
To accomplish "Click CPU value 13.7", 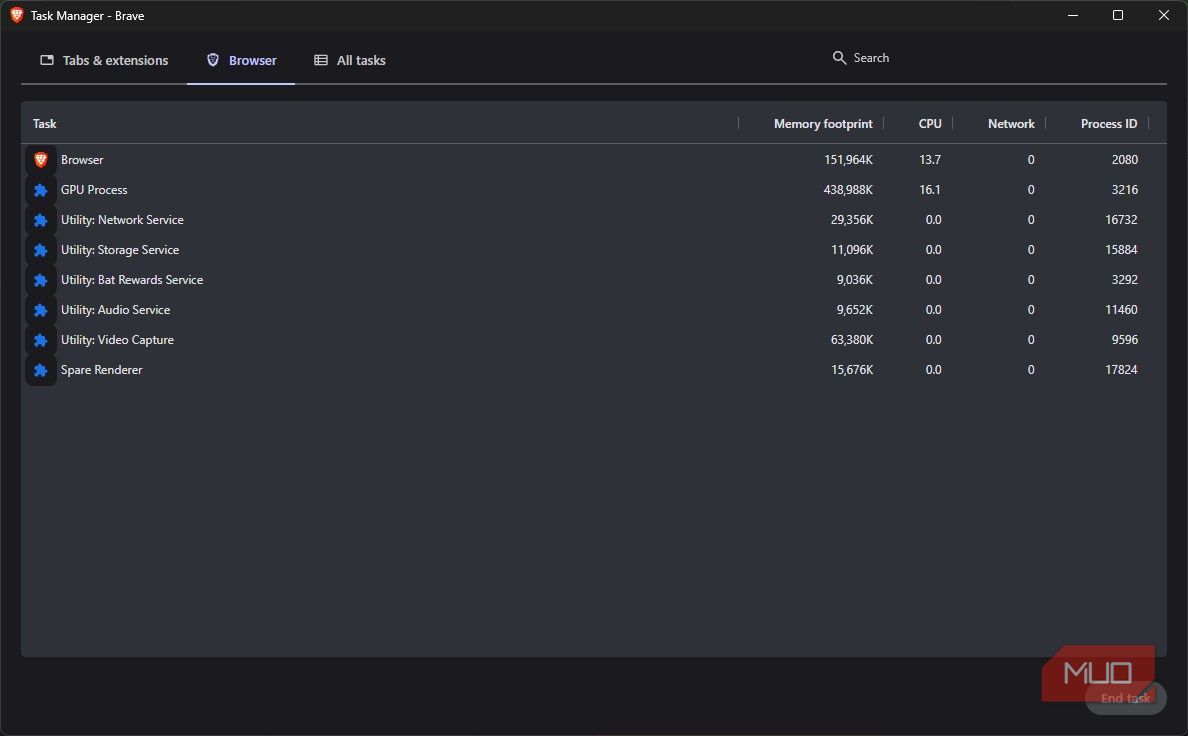I will tap(930, 160).
